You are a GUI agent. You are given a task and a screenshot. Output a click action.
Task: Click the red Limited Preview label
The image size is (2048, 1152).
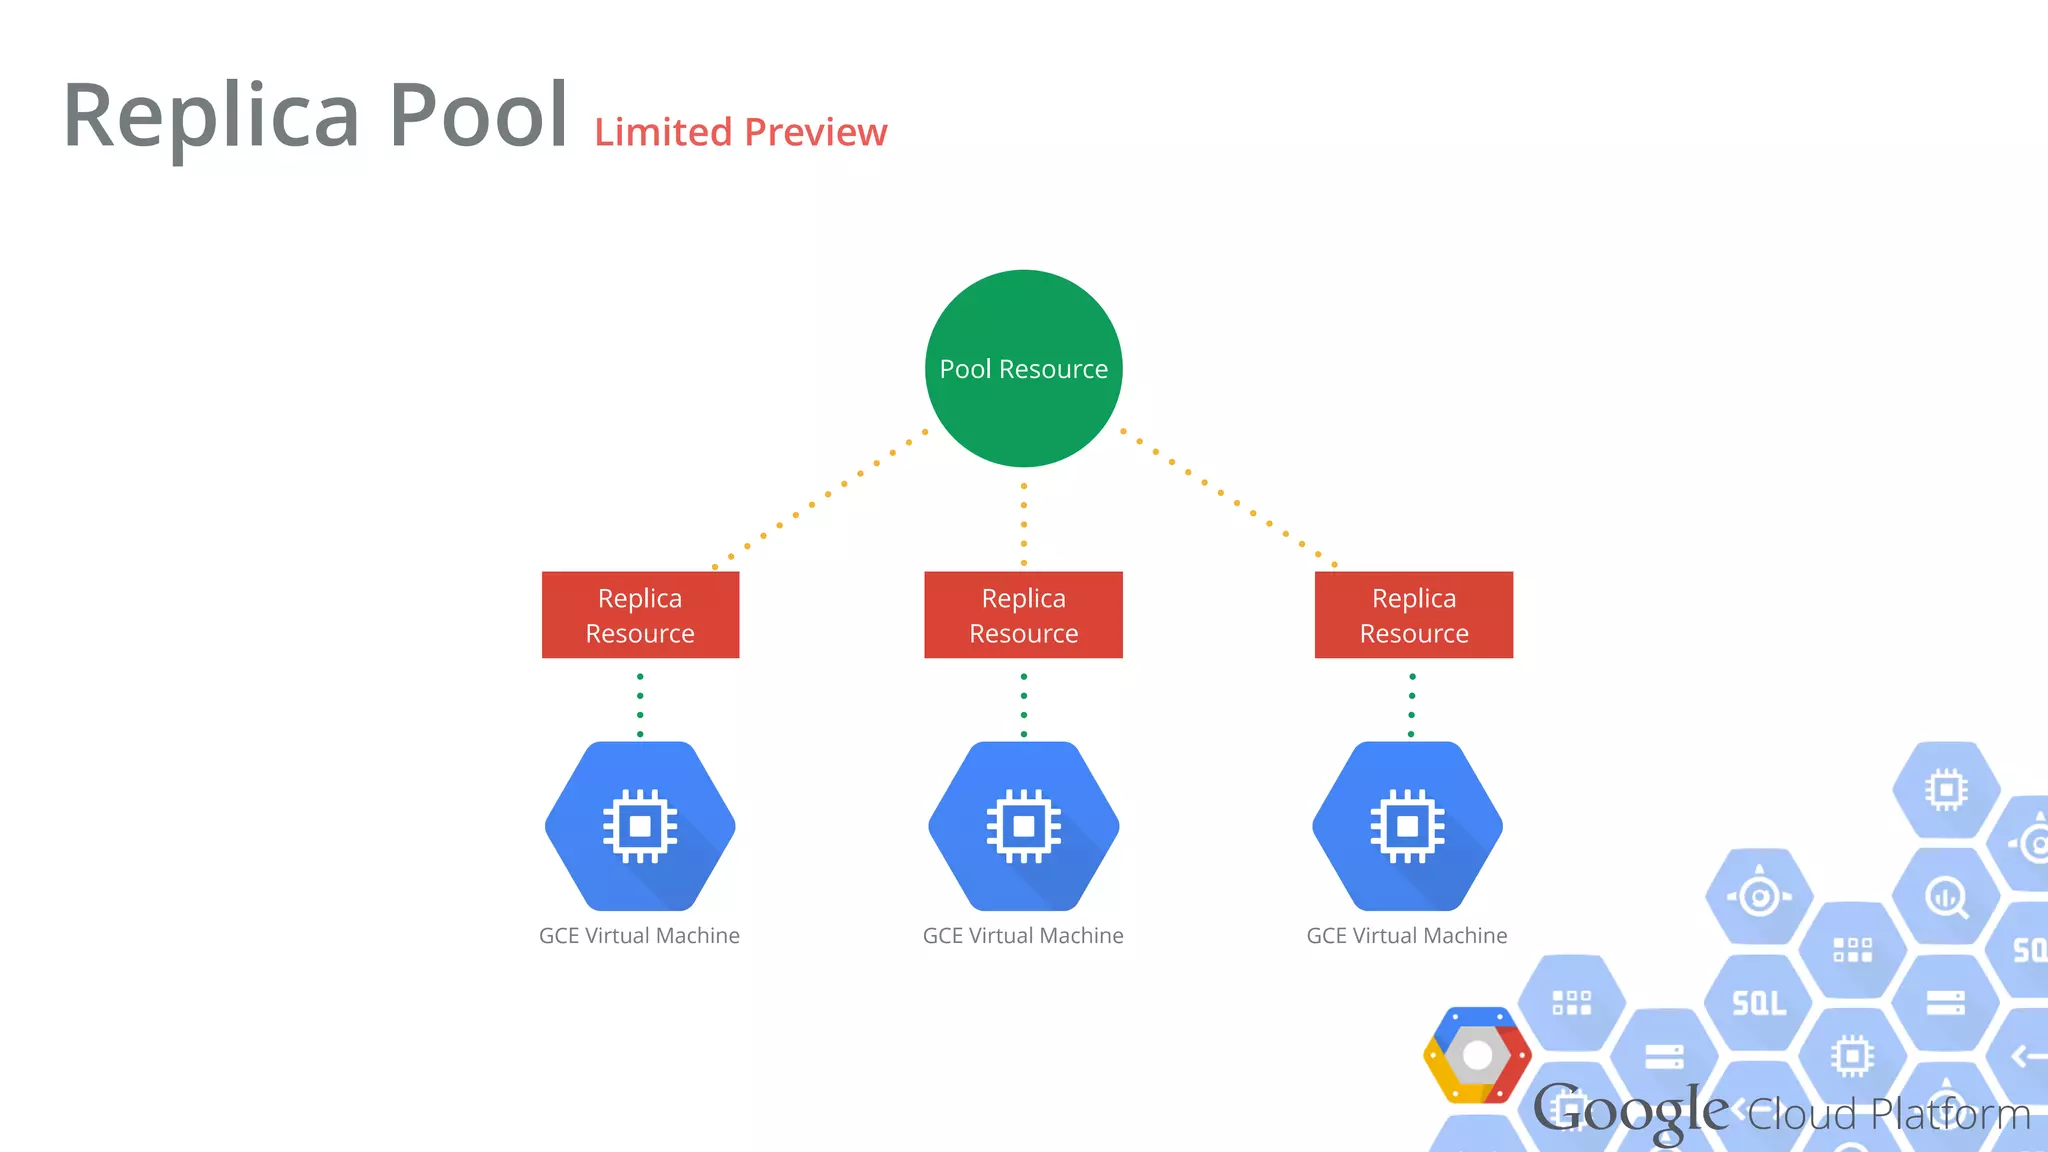pos(740,132)
